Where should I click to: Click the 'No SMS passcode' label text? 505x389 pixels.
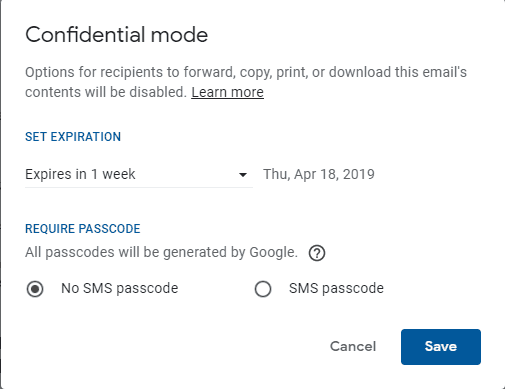[120, 288]
